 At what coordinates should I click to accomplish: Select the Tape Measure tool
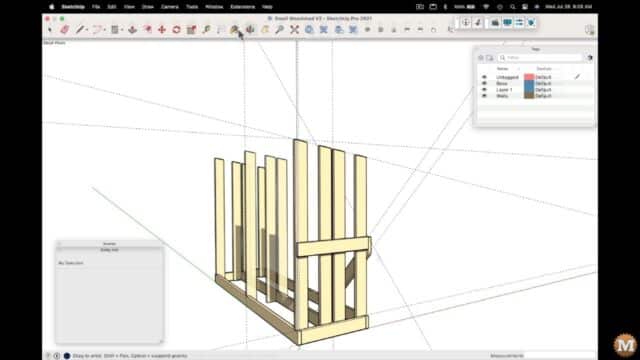(206, 30)
